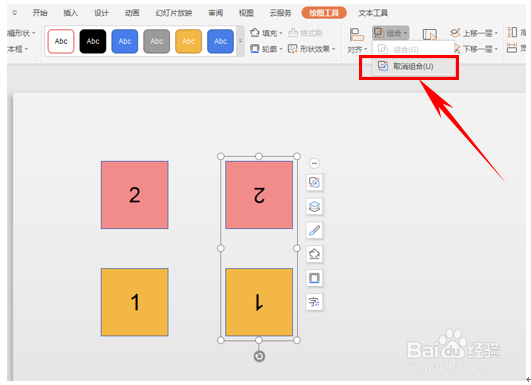
Task: Select the upright yellow square labeled 1
Action: pos(134,302)
